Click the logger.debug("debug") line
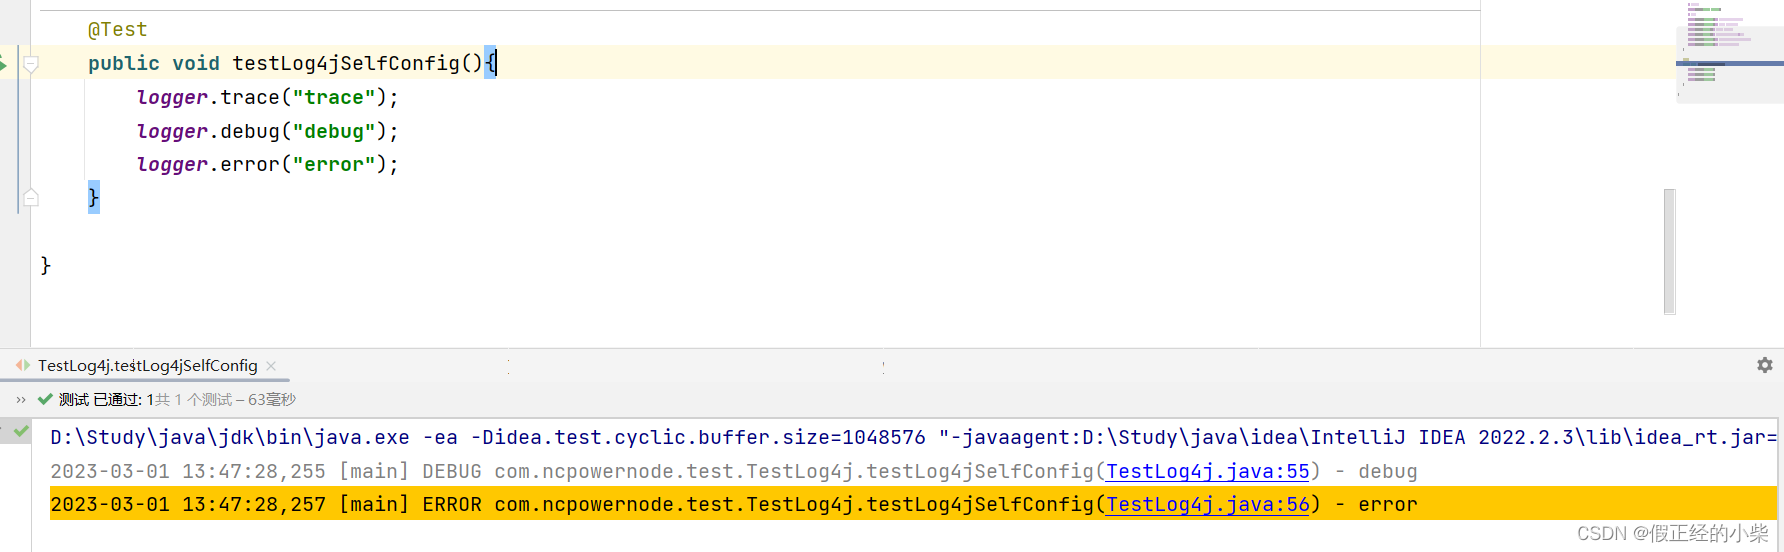 267,131
